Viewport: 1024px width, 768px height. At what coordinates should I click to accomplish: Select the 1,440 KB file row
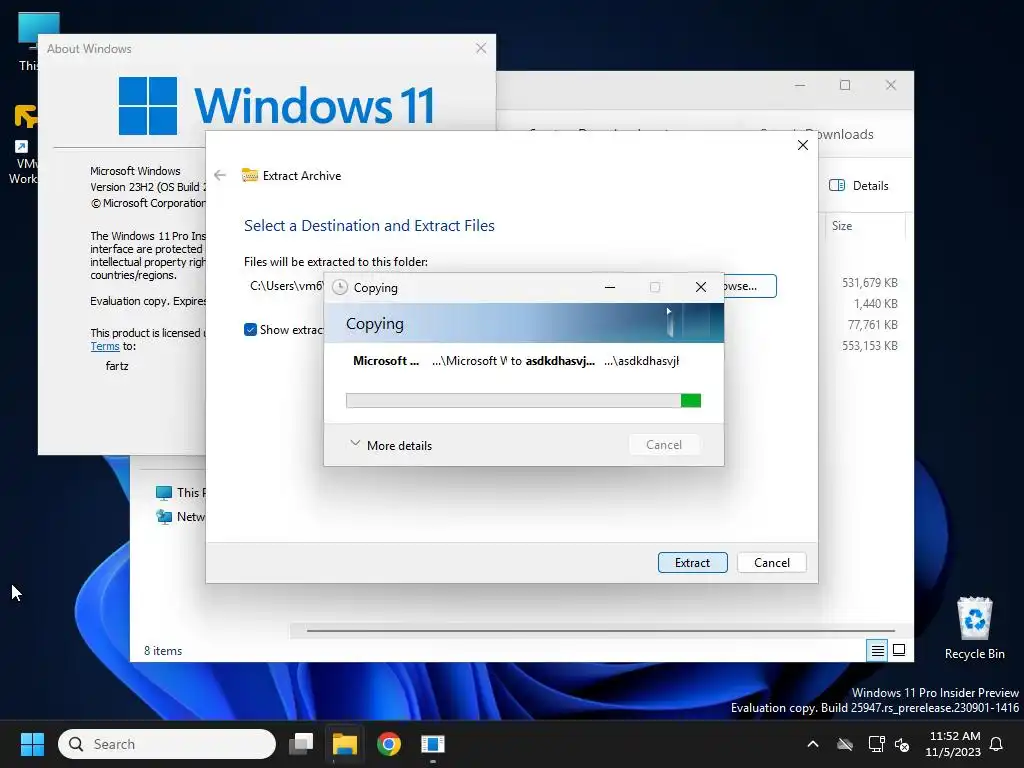pos(875,304)
